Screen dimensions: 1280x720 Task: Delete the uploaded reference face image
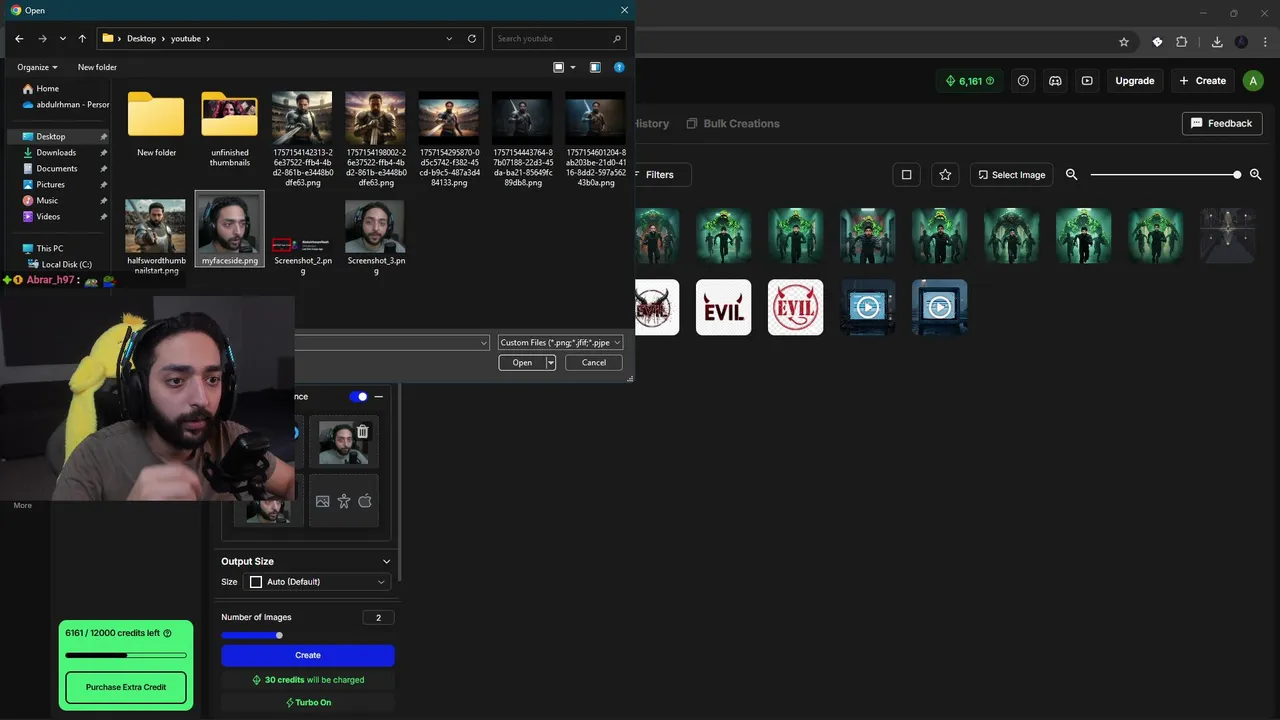click(362, 432)
